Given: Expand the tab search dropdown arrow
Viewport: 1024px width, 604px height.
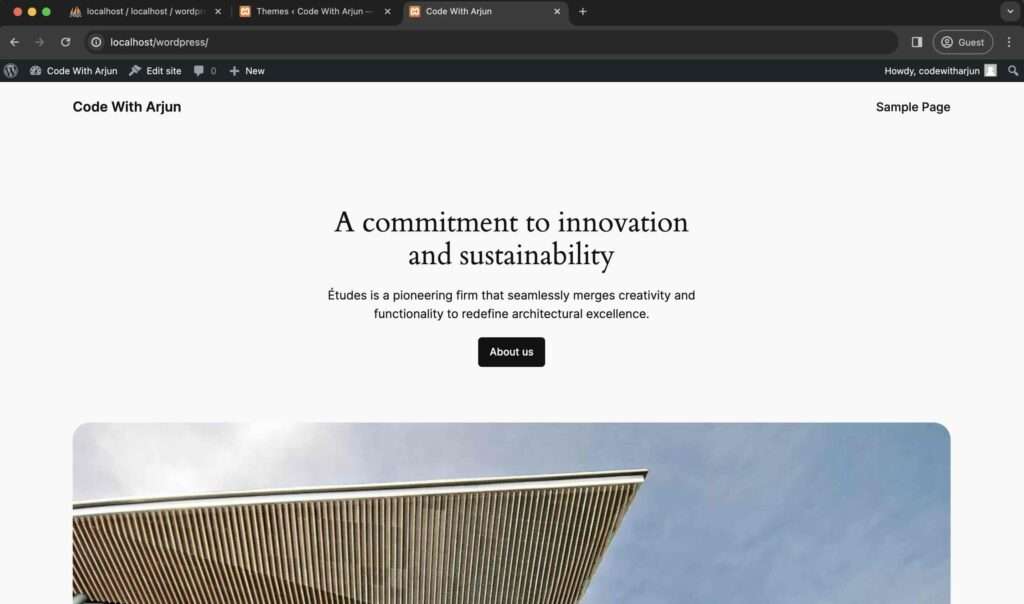Looking at the screenshot, I should click(1010, 11).
